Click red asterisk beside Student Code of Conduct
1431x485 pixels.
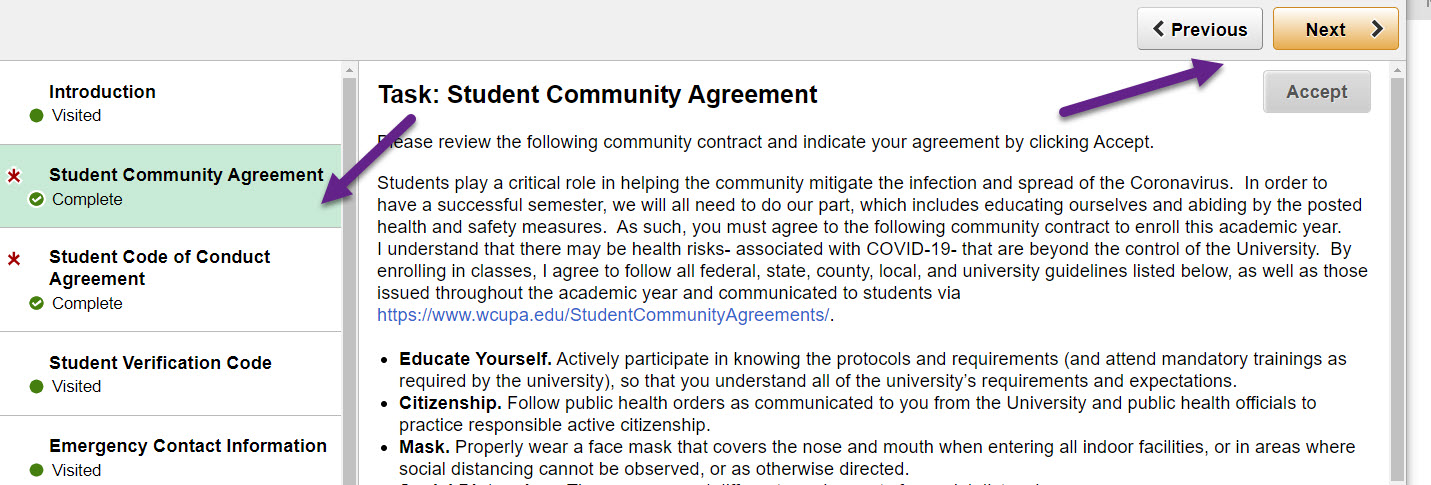[x=14, y=260]
